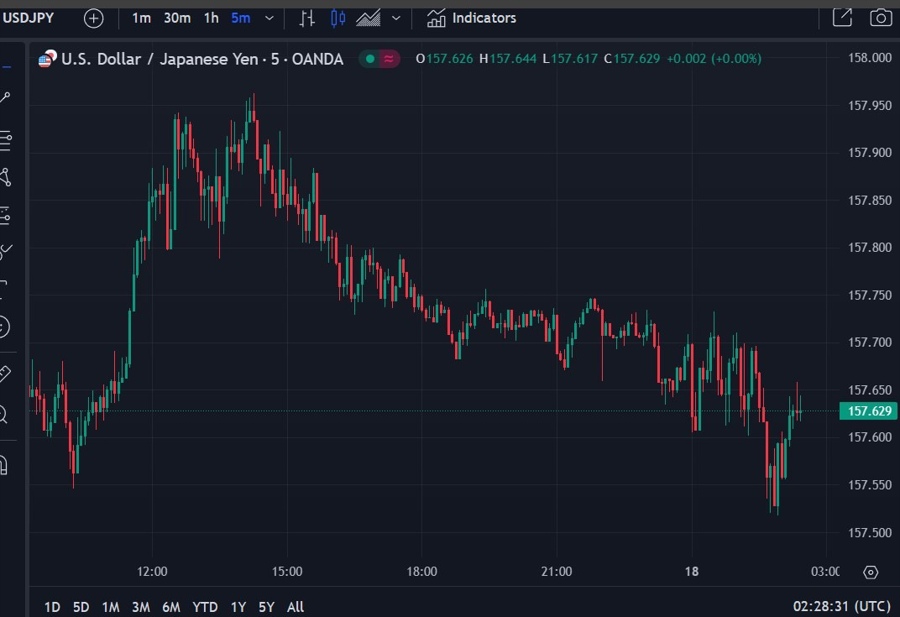Open the USDJPY symbol search
This screenshot has height=617, width=900.
28,18
